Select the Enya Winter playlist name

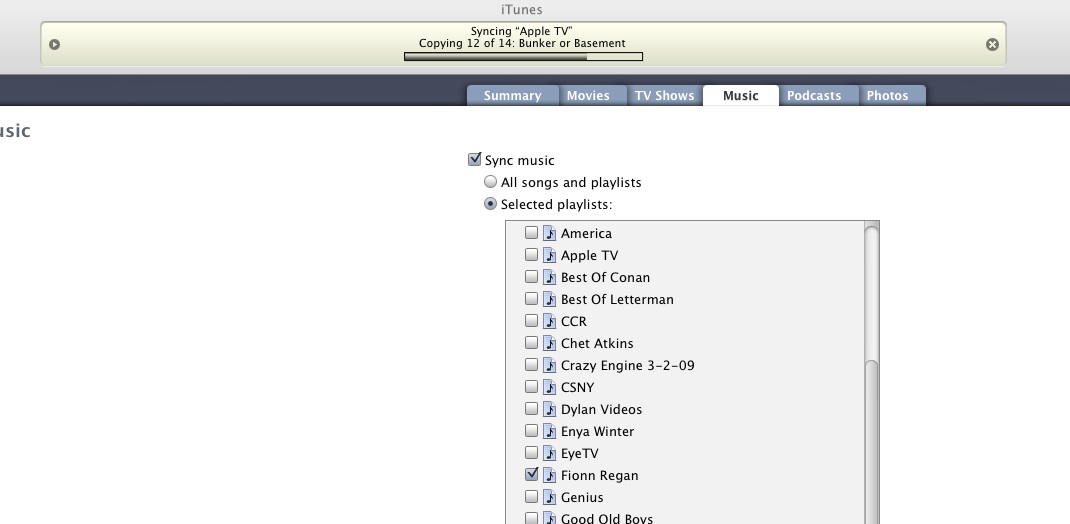click(598, 431)
